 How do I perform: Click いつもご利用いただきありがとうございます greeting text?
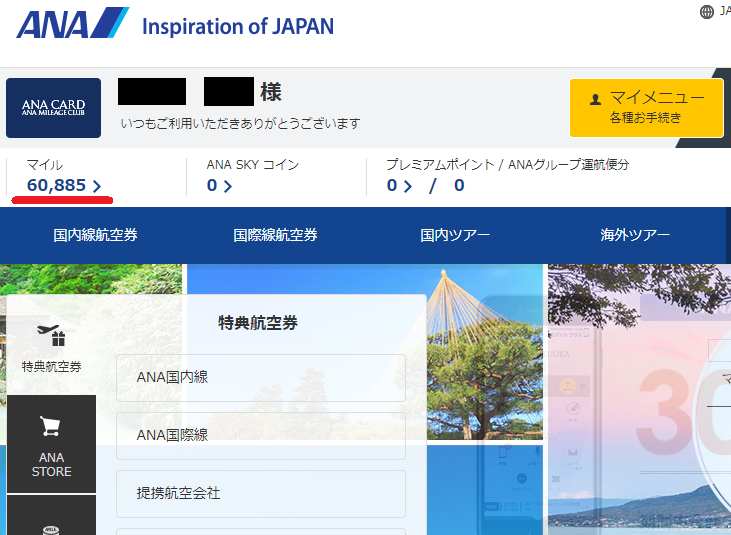pyautogui.click(x=241, y=123)
